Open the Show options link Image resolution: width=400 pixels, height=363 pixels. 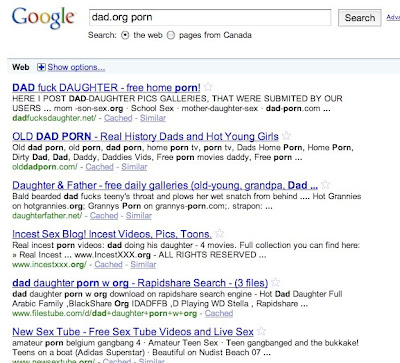point(76,67)
